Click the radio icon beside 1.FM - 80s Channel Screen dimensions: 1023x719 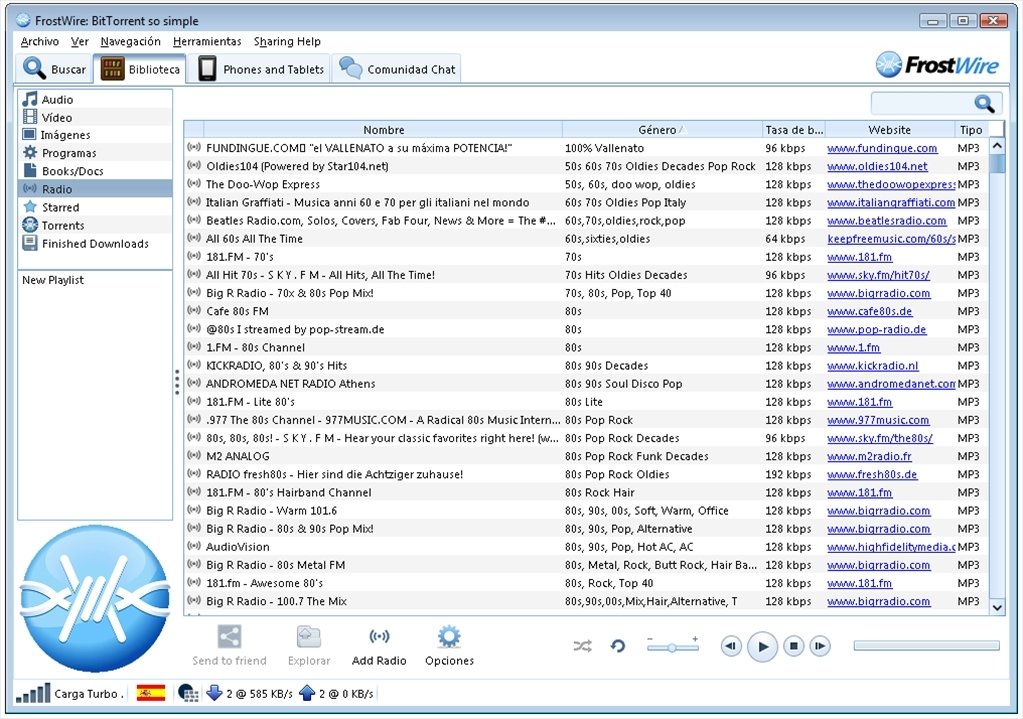click(194, 347)
